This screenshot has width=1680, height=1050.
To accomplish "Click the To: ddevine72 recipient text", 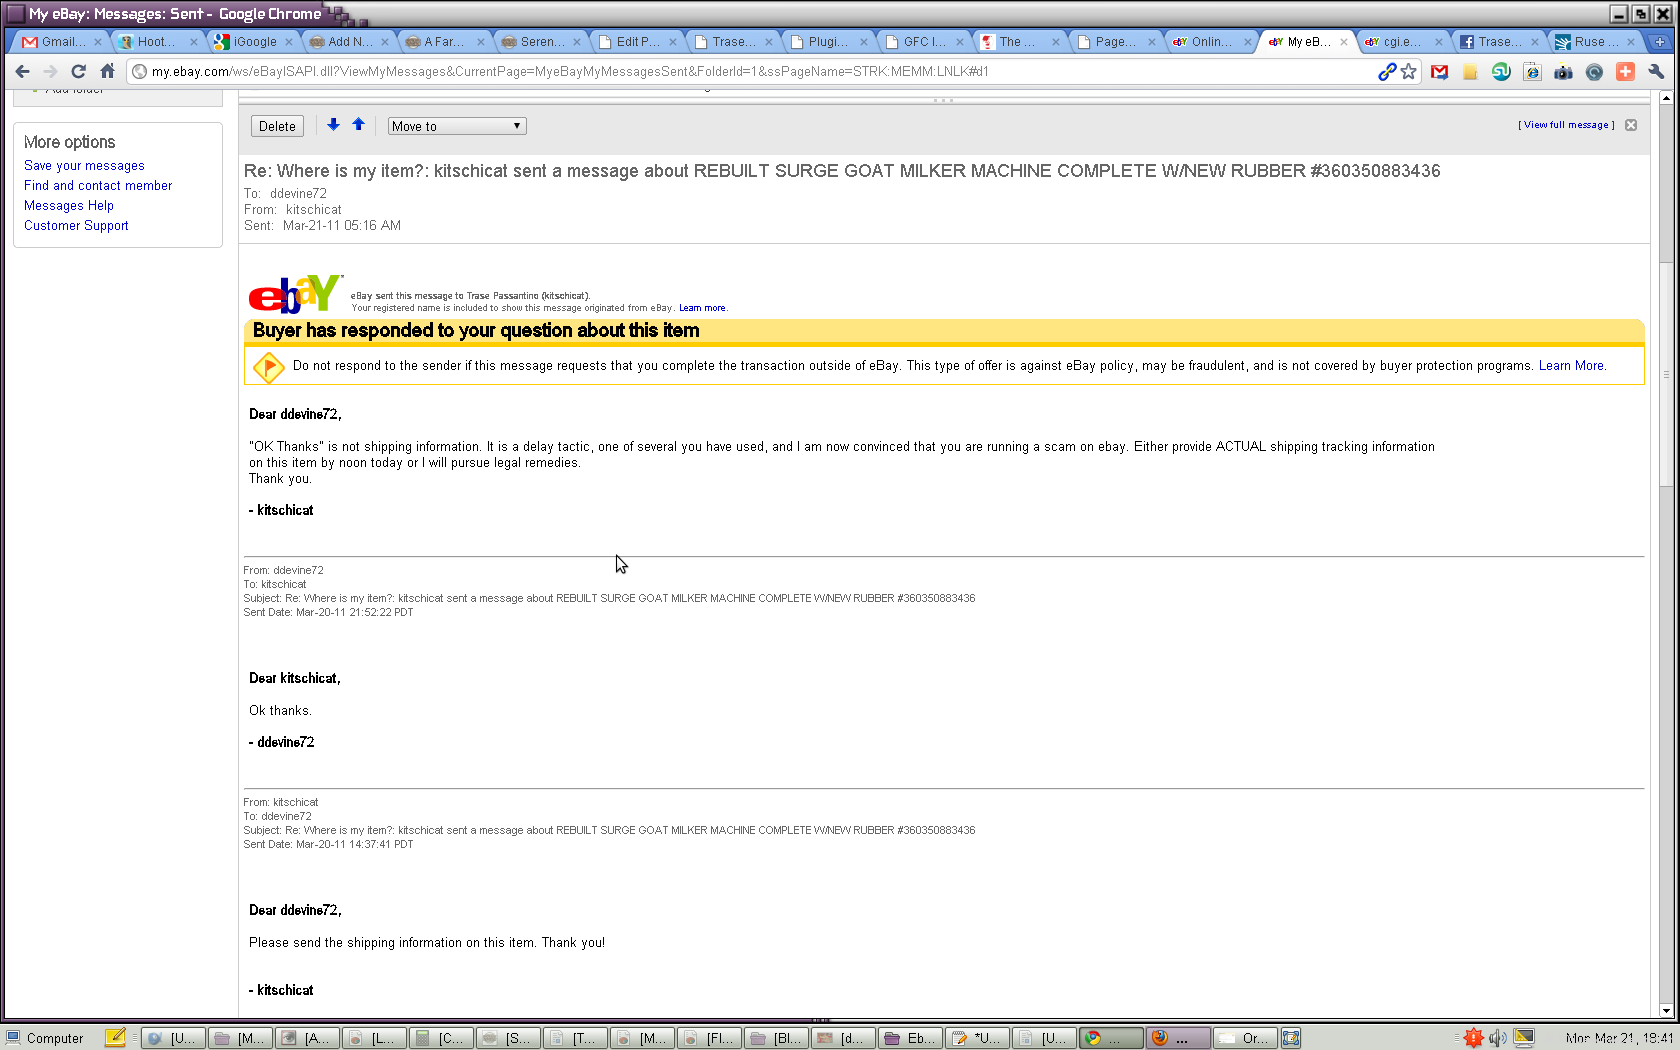I will point(285,194).
